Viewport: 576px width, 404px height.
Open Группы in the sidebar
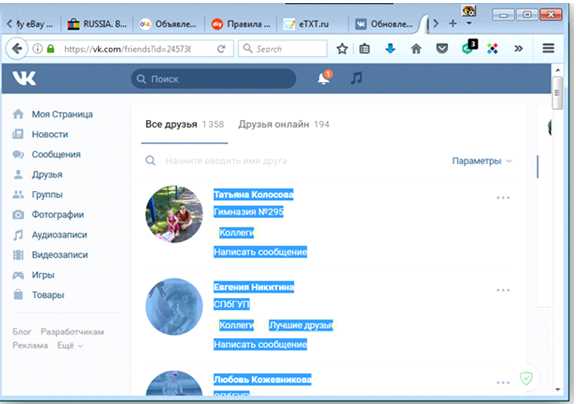pos(37,194)
